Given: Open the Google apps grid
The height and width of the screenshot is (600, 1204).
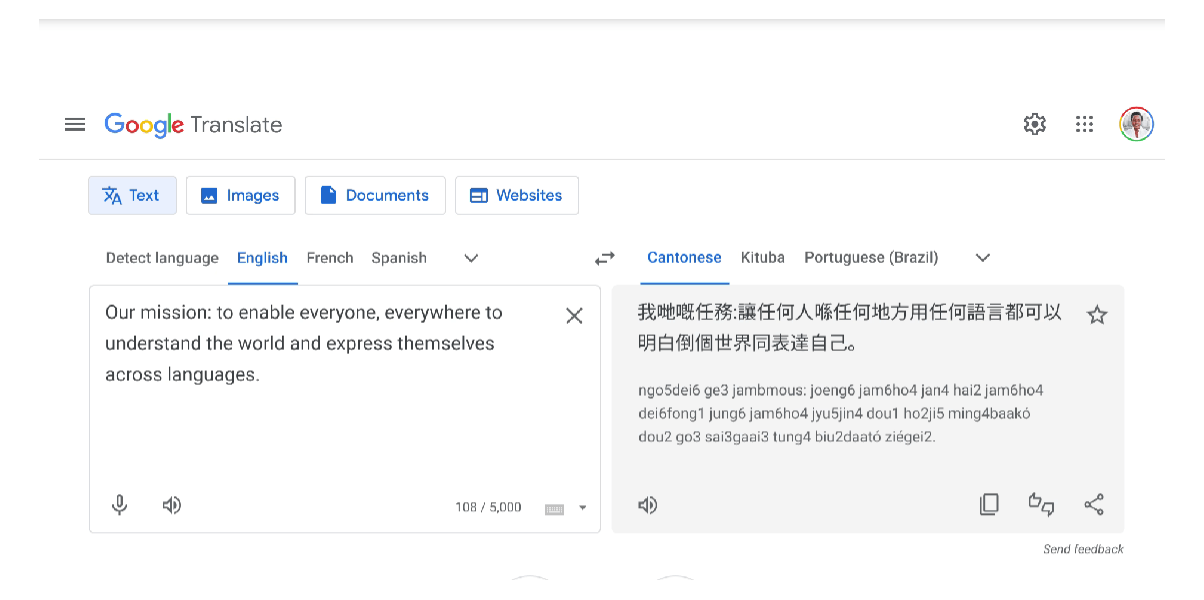Looking at the screenshot, I should (1084, 124).
